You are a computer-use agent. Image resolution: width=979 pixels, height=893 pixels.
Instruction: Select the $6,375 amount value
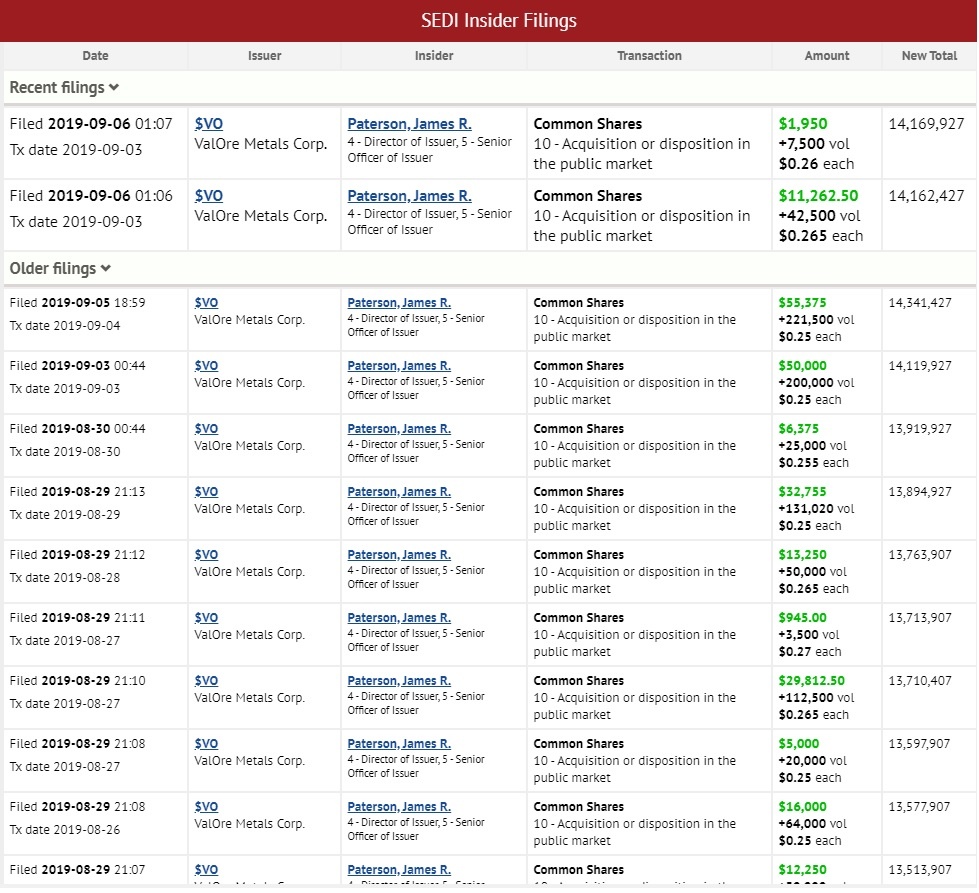point(799,429)
